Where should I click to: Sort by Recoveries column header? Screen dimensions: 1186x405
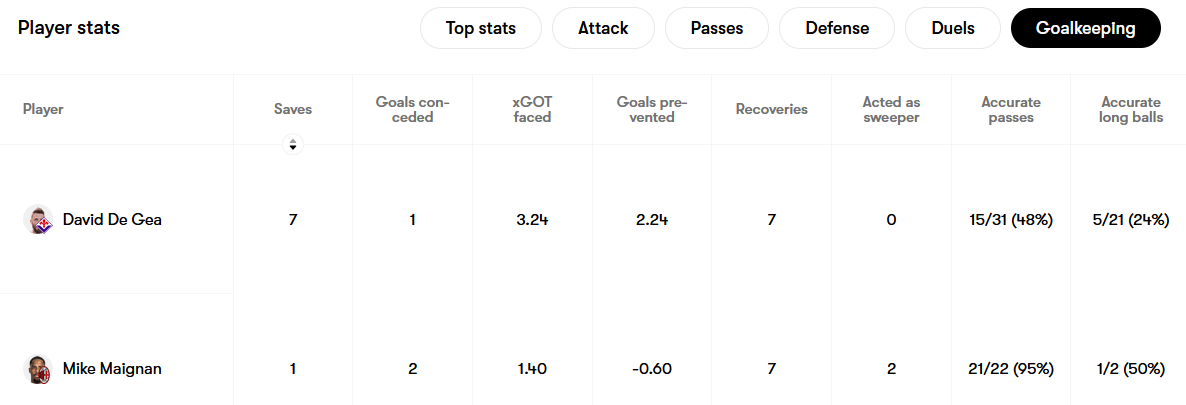(x=772, y=110)
